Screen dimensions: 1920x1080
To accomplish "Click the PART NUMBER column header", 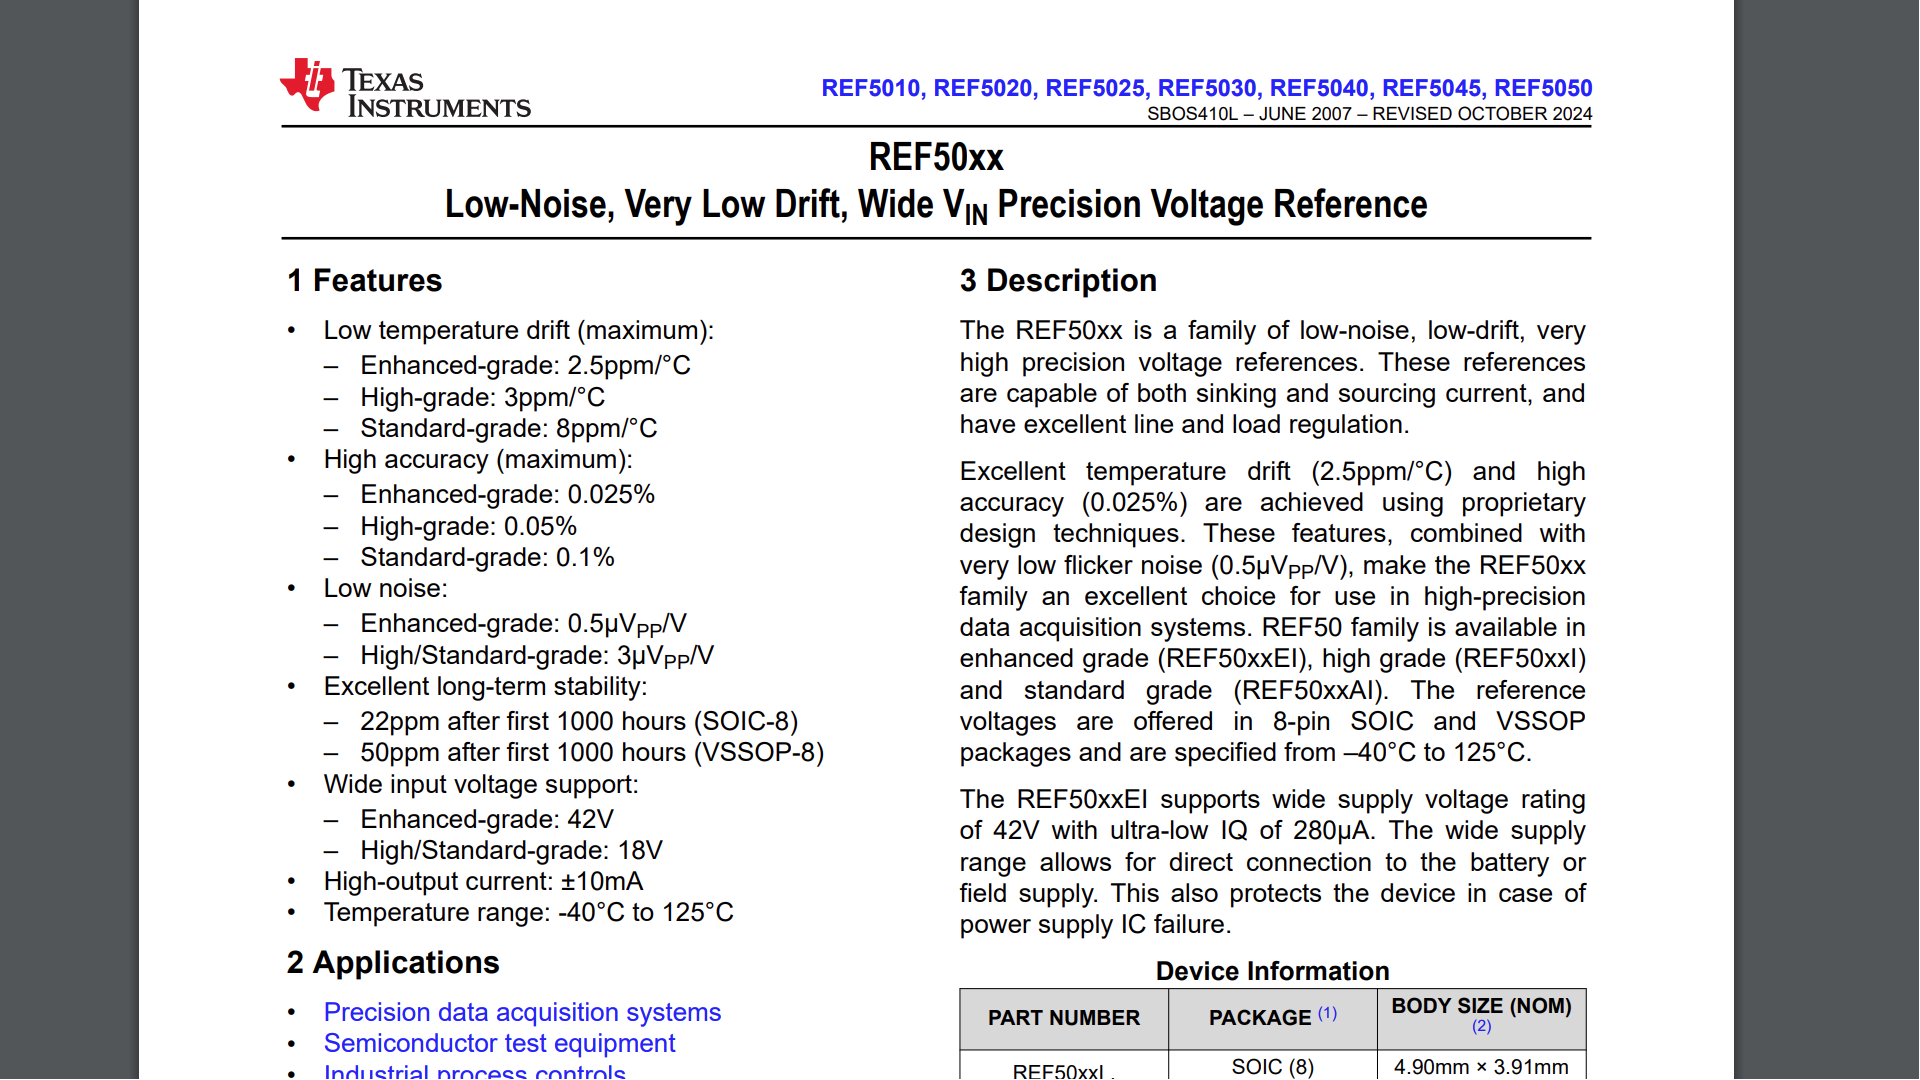I will click(x=1063, y=1018).
